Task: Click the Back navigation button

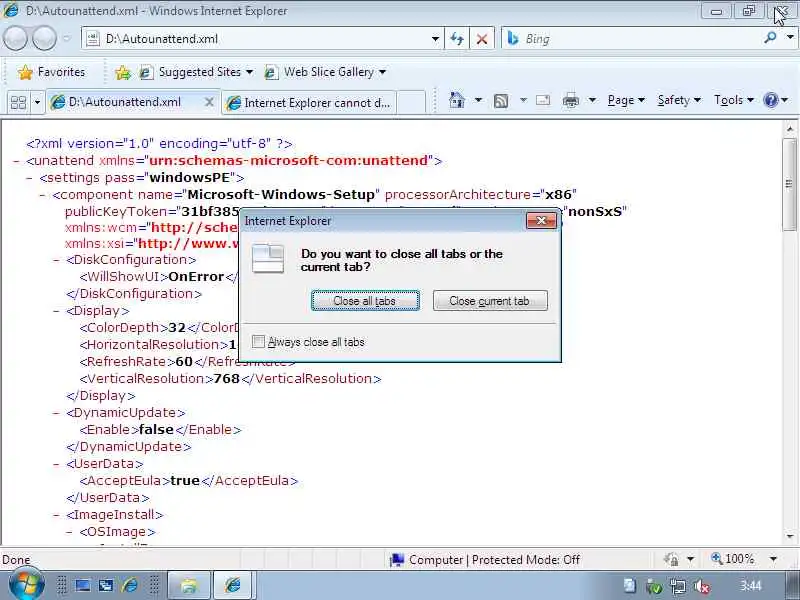Action: [x=15, y=39]
